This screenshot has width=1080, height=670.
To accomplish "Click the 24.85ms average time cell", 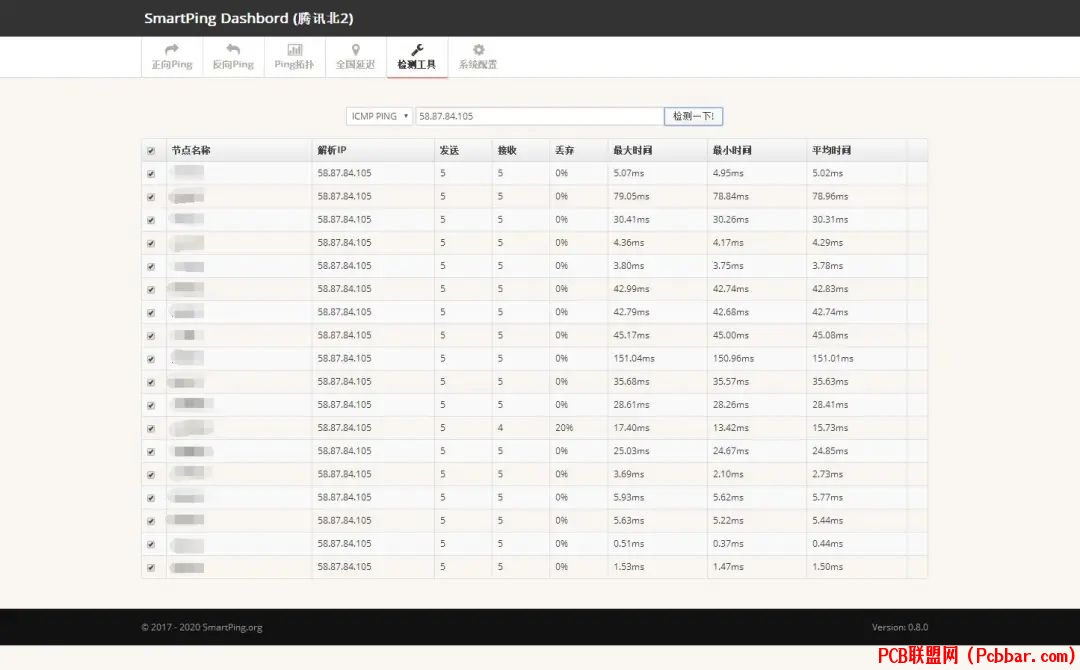I will (x=829, y=451).
